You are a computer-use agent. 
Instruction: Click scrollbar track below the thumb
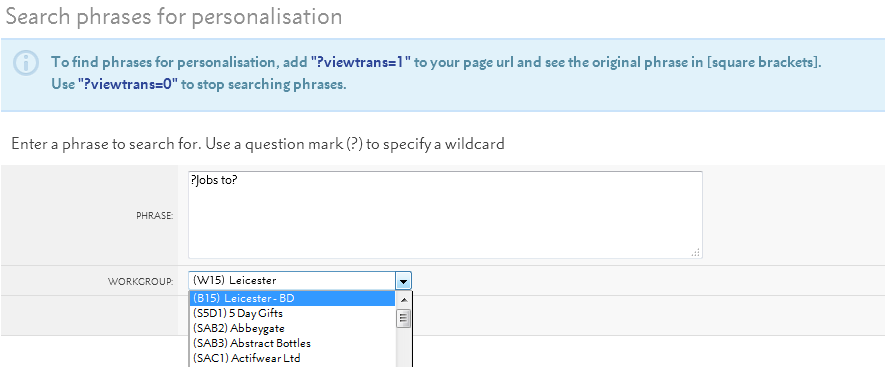[x=404, y=347]
